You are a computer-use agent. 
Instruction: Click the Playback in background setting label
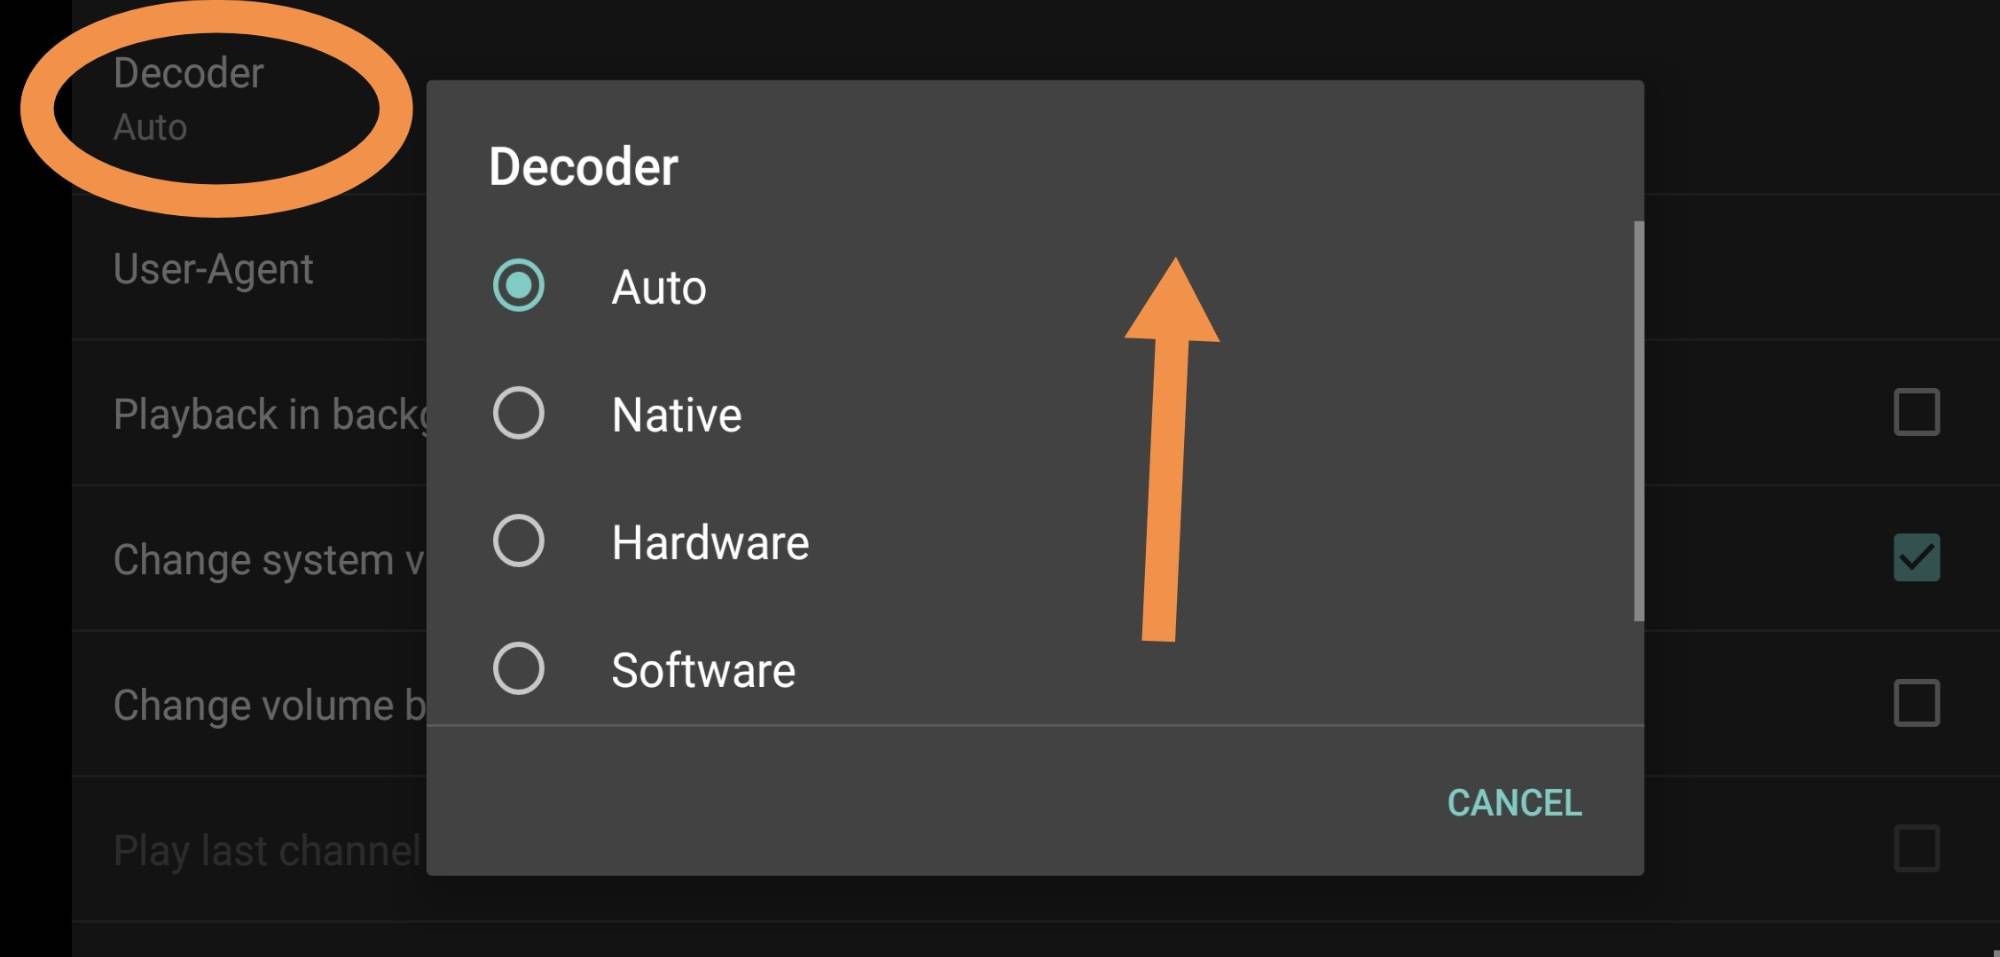point(270,414)
